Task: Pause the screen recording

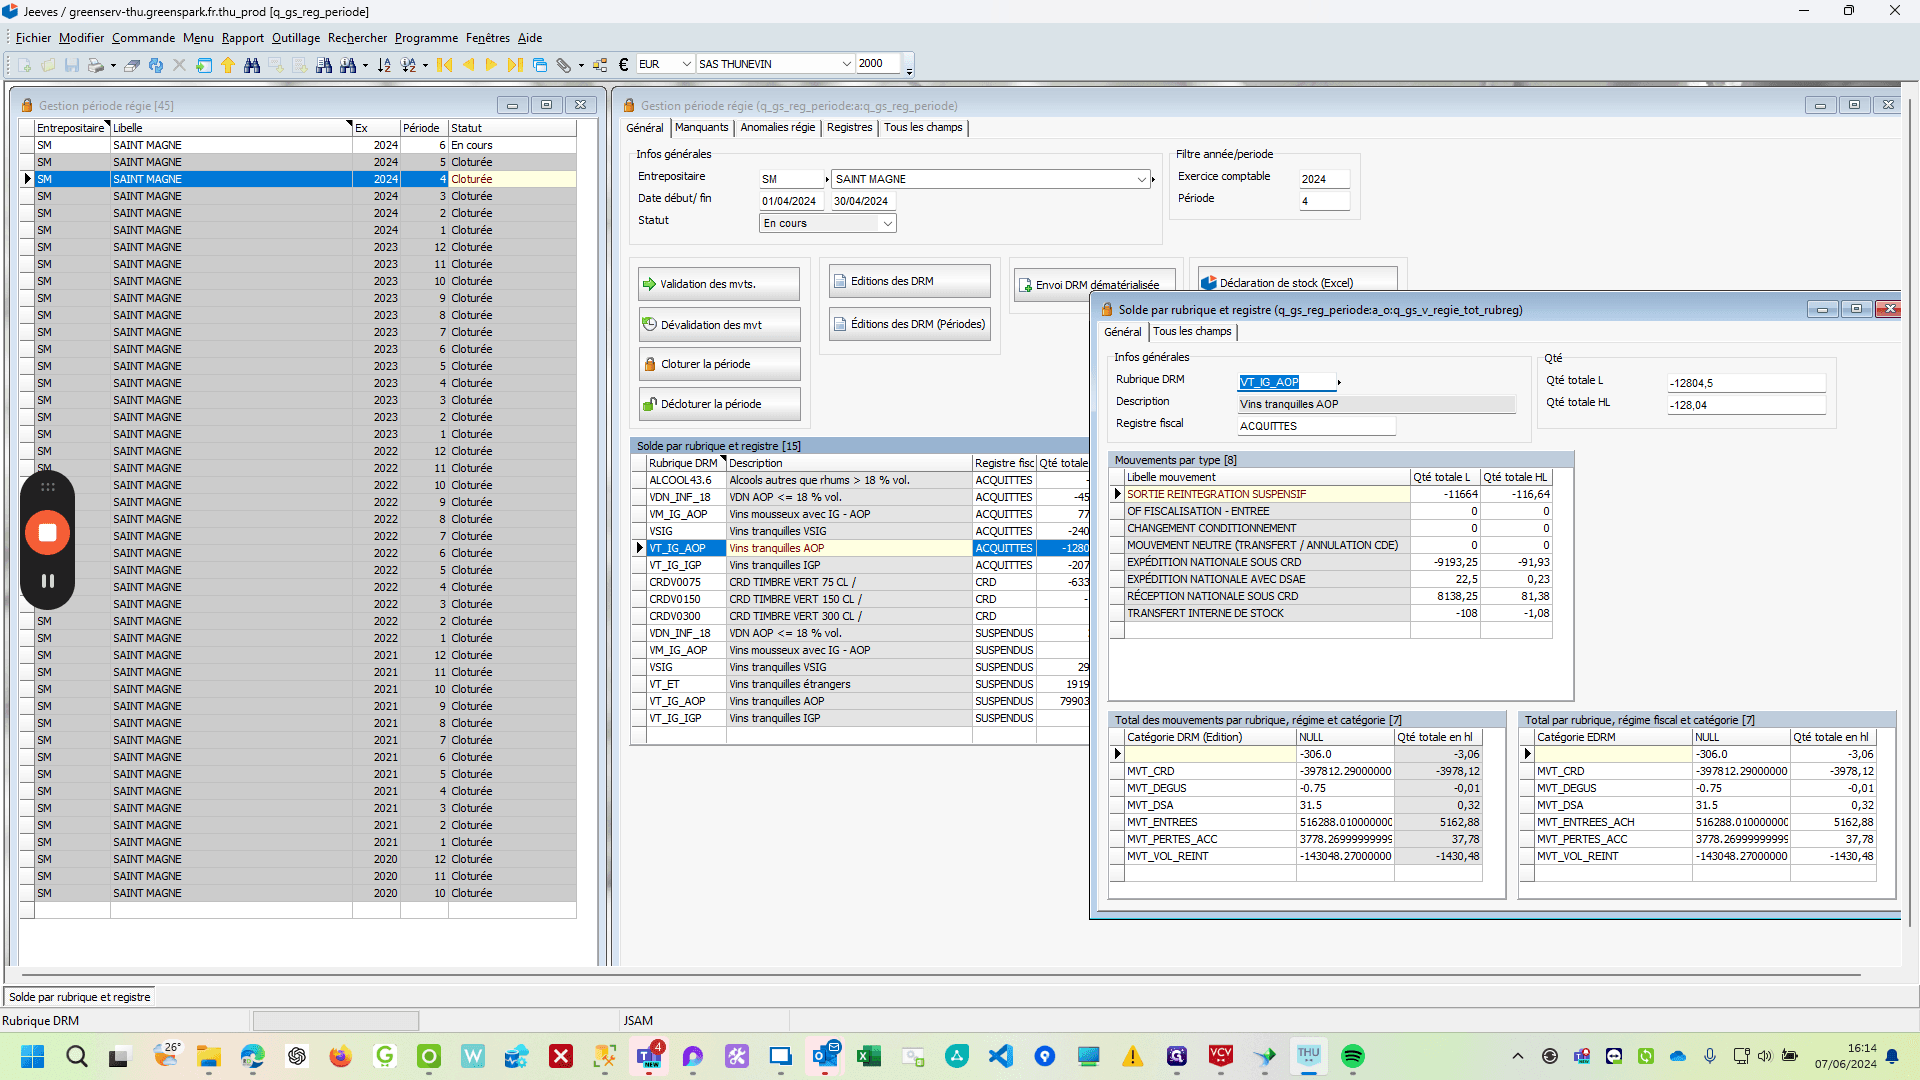Action: 47,581
